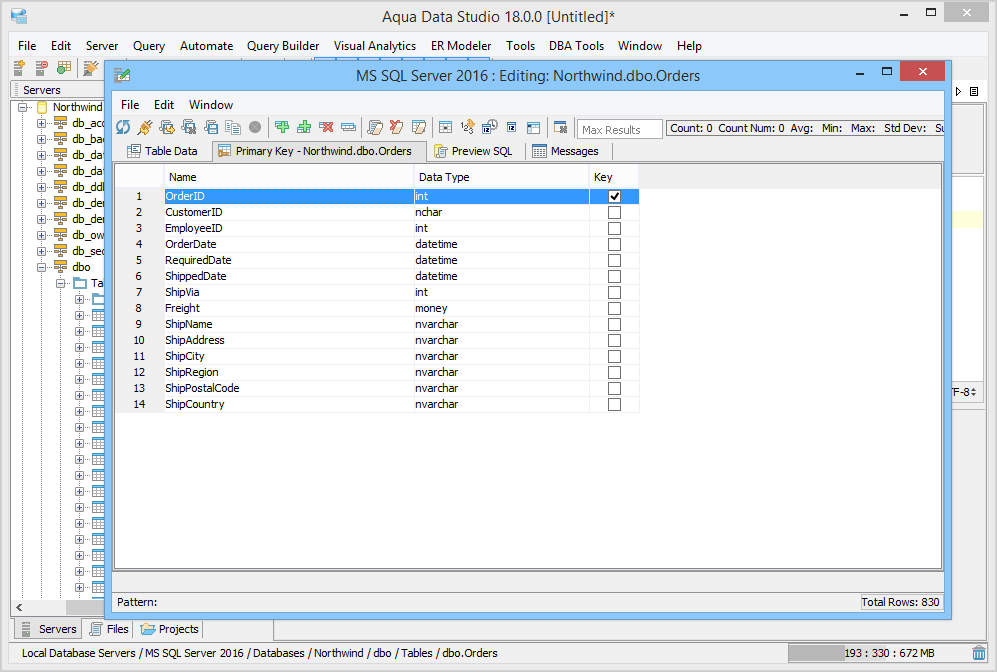Expand the db_bac schema node
The height and width of the screenshot is (672, 997).
pos(41,139)
